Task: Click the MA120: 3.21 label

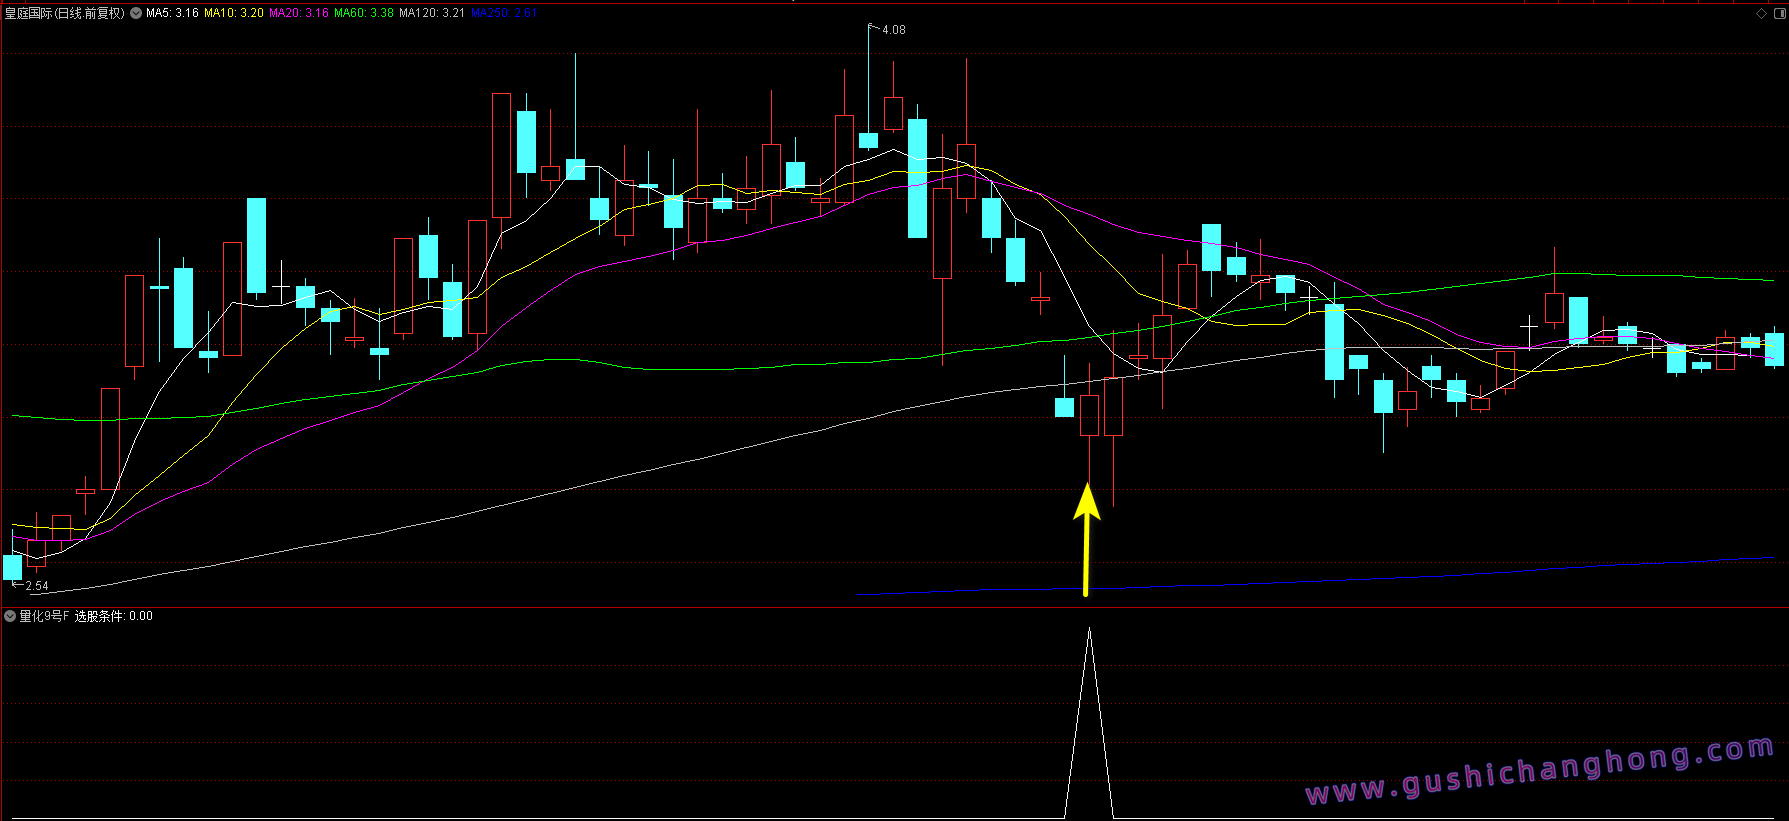Action: tap(432, 13)
